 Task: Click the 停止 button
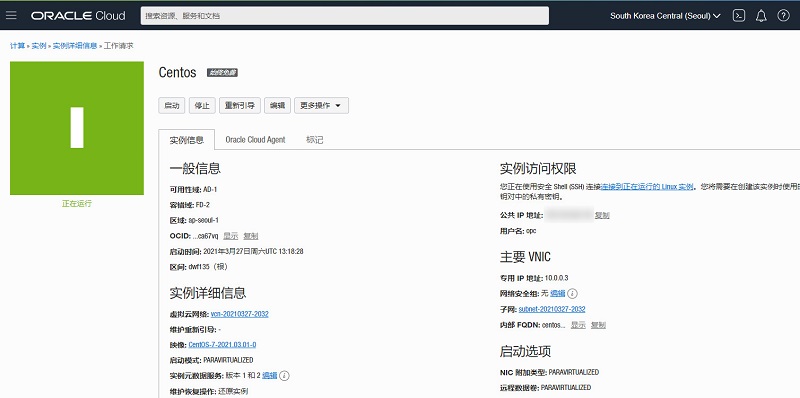tap(202, 106)
